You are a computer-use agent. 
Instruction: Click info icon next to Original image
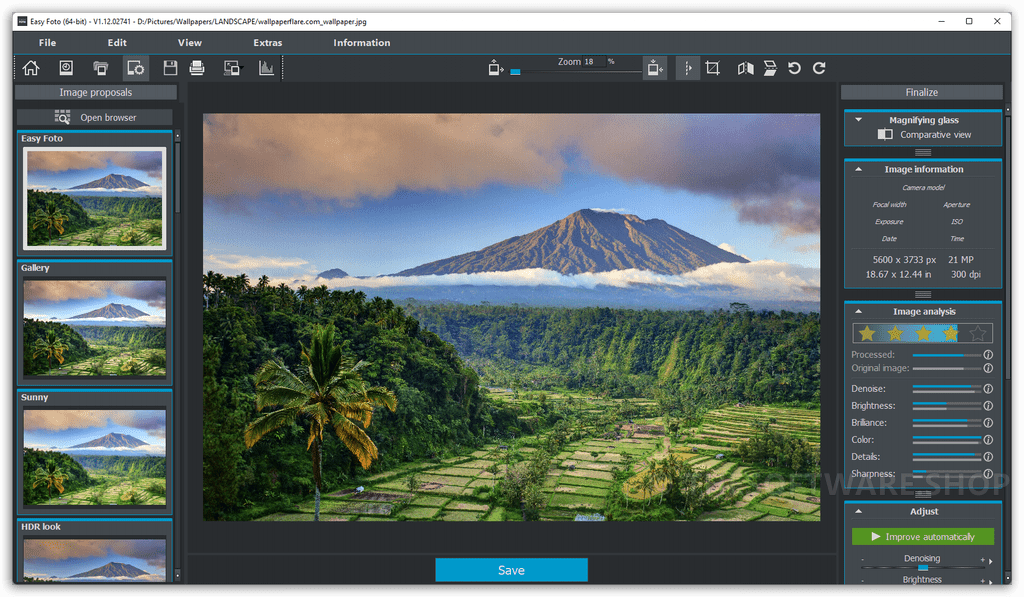988,368
